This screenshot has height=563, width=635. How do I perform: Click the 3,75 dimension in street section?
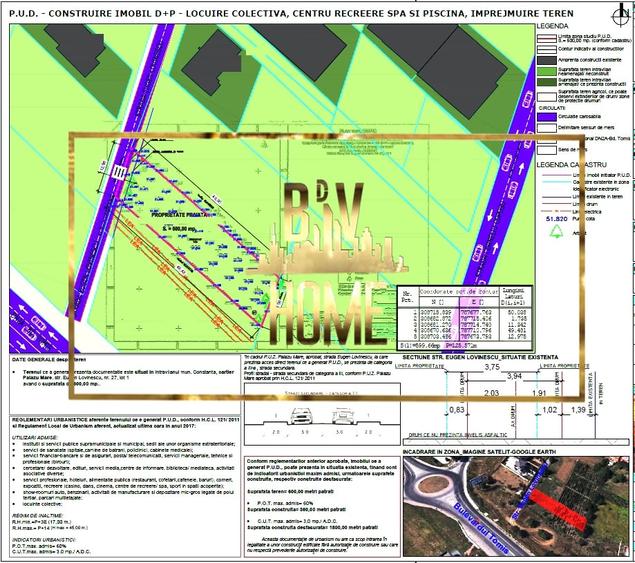tap(492, 367)
